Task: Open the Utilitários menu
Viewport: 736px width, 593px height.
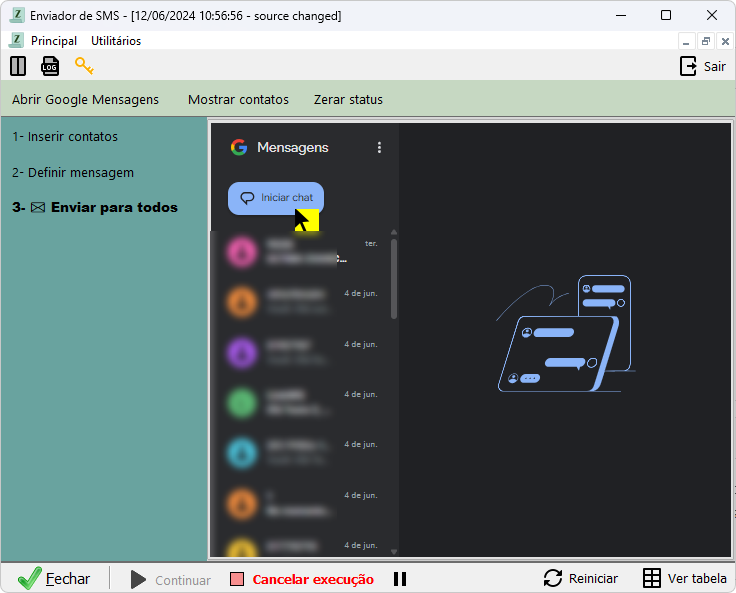Action: 116,41
